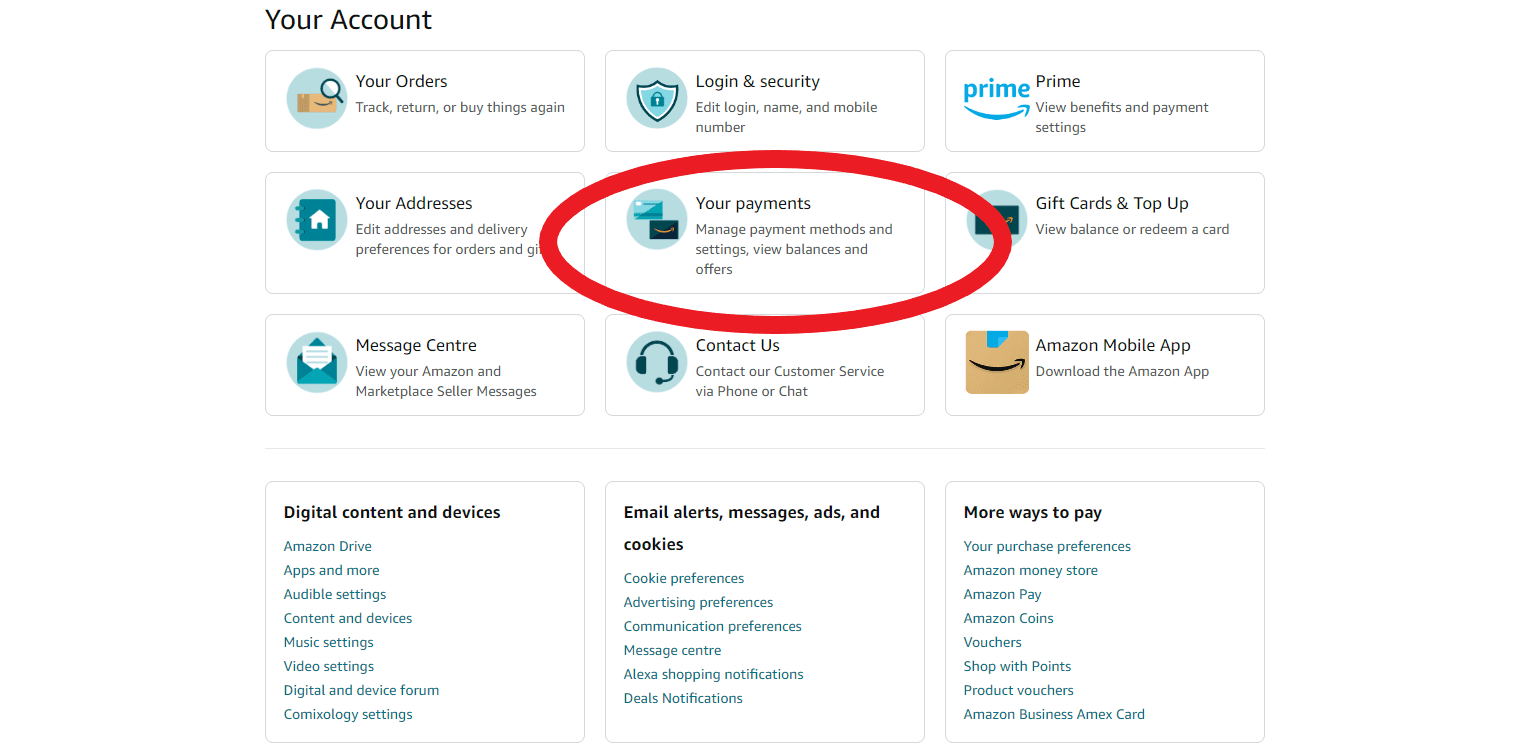
Task: Open Advertising preferences link
Action: tap(698, 602)
